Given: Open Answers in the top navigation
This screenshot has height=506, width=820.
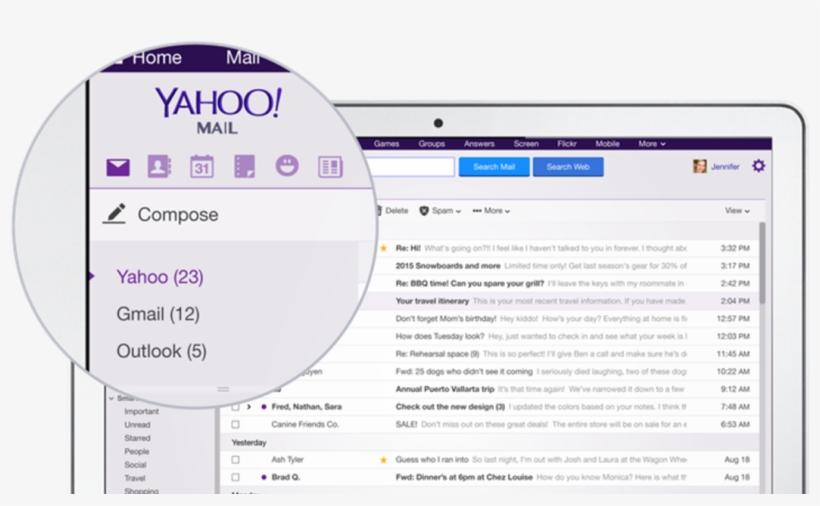Looking at the screenshot, I should pos(479,144).
